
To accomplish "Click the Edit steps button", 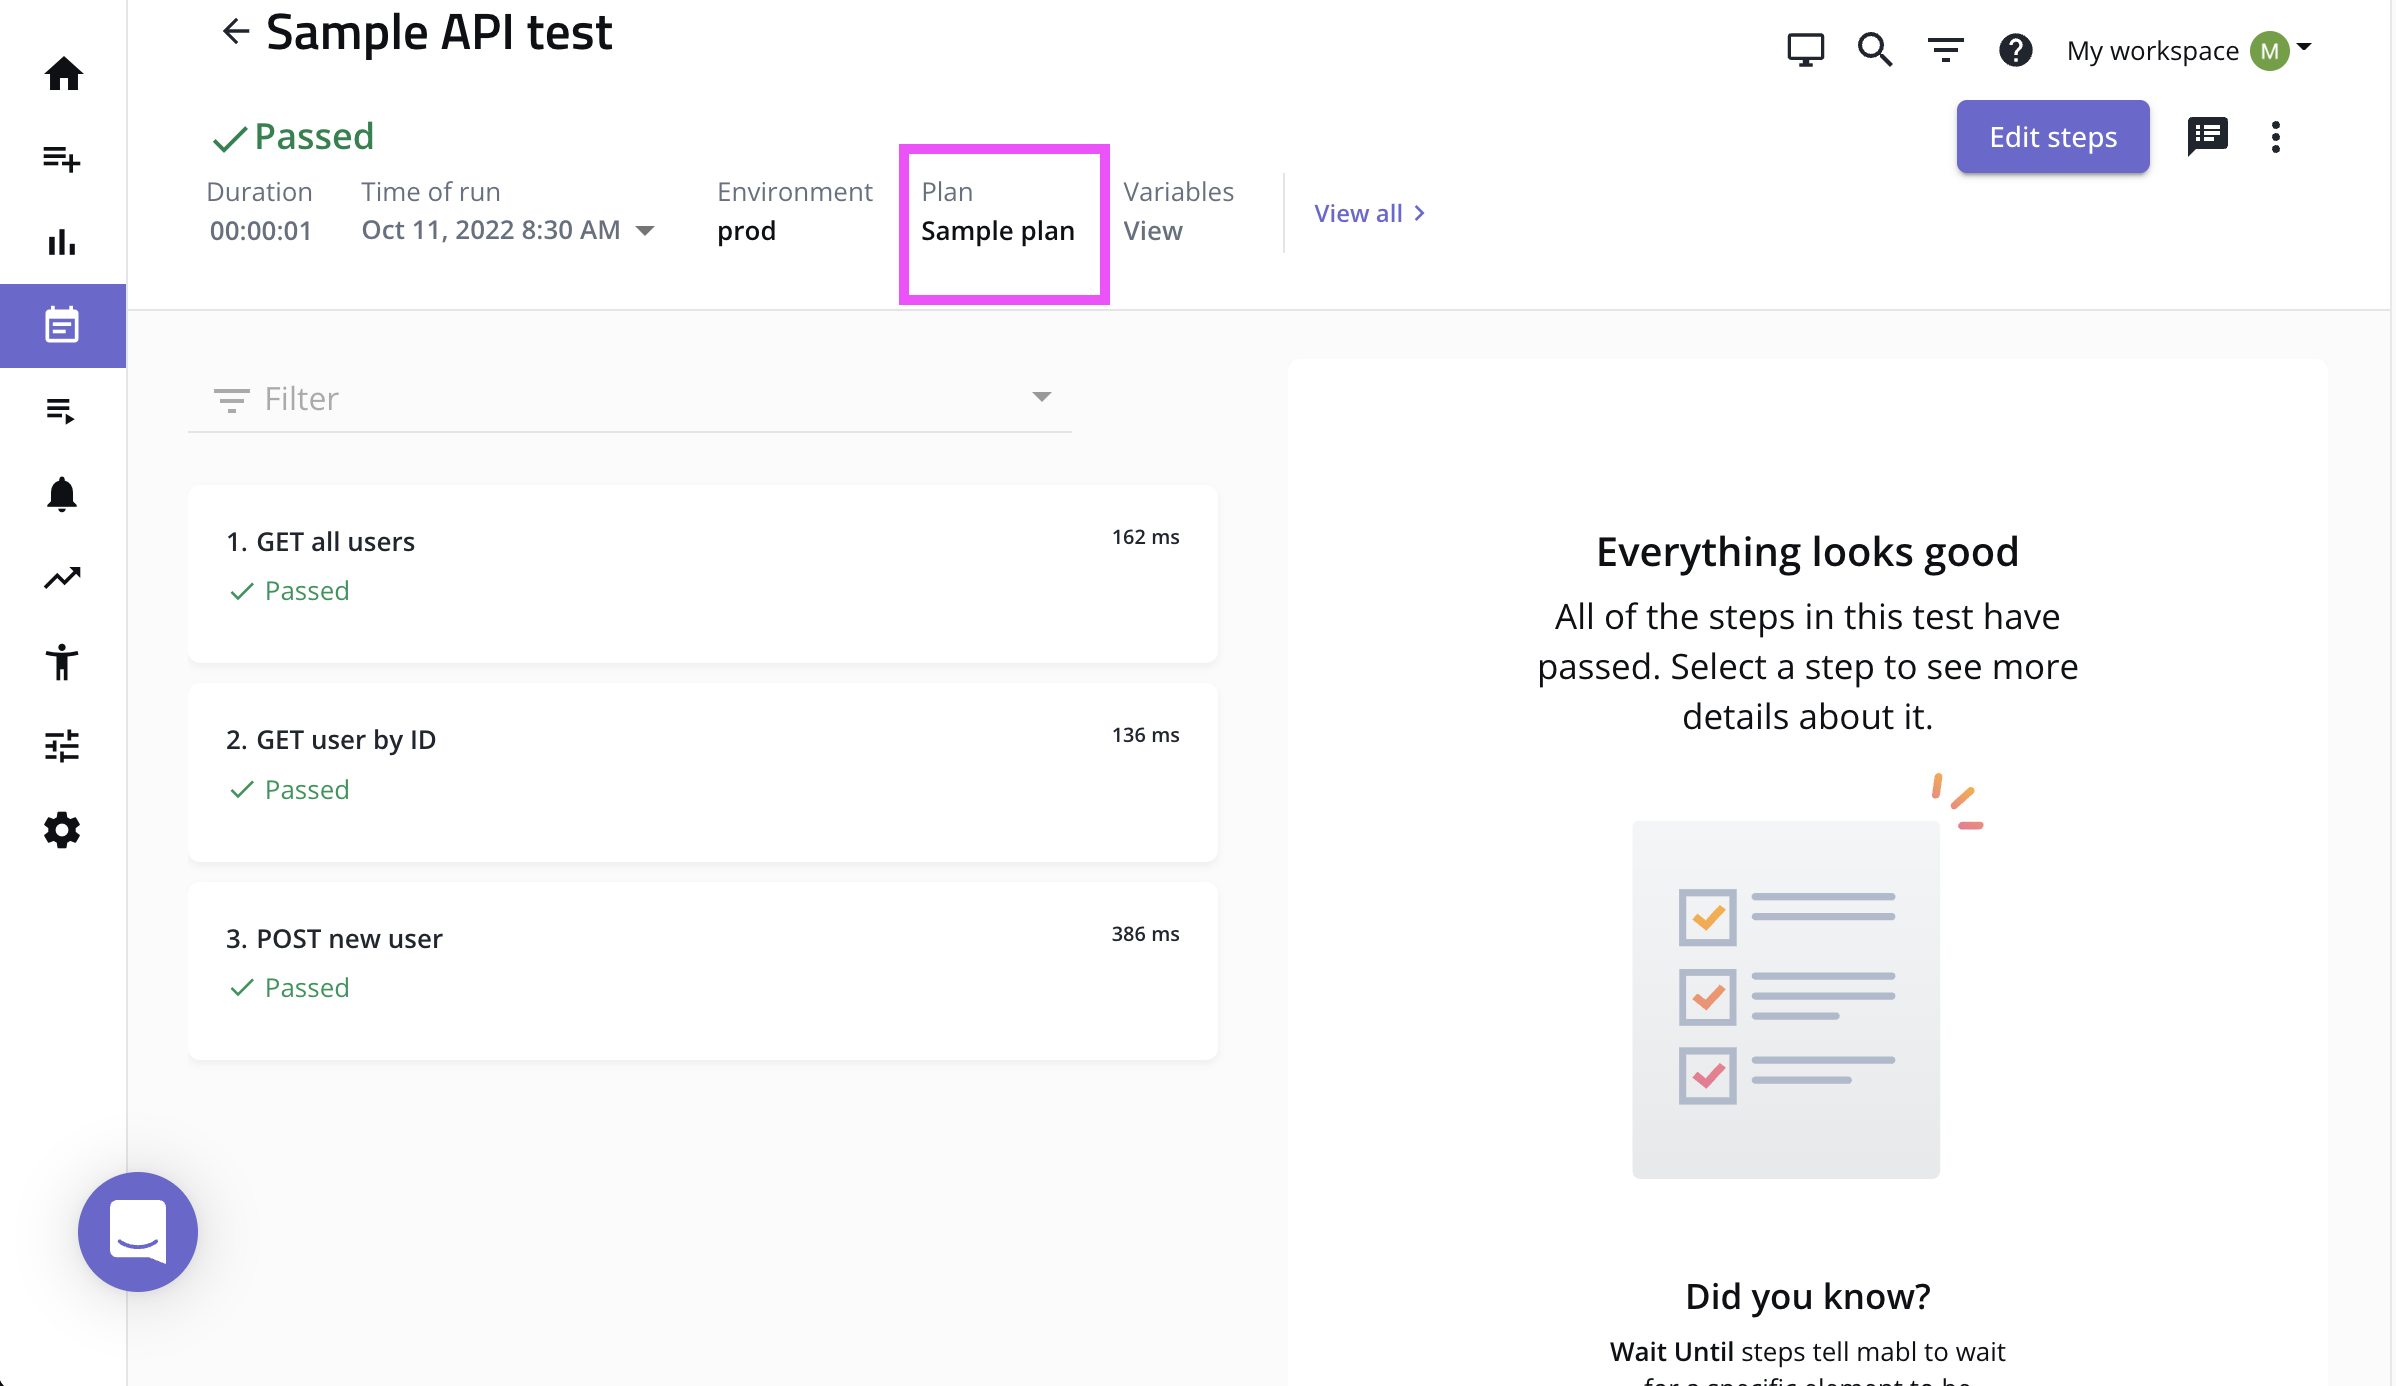I will click(2053, 137).
